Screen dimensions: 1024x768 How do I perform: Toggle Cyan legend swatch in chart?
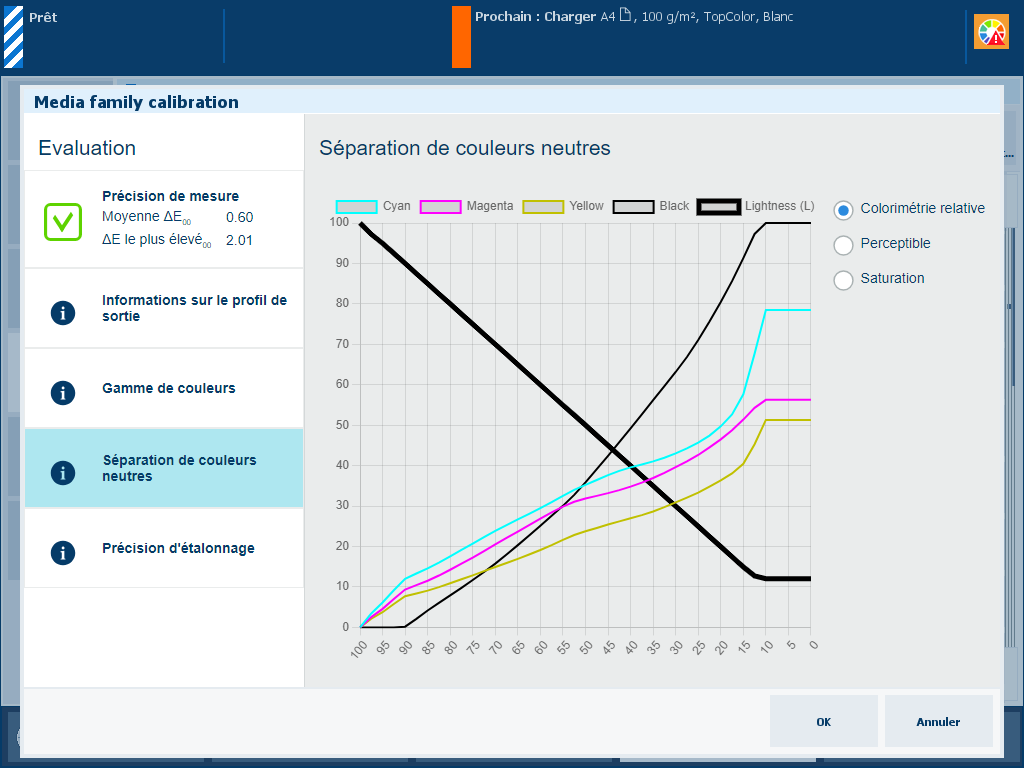tap(356, 207)
